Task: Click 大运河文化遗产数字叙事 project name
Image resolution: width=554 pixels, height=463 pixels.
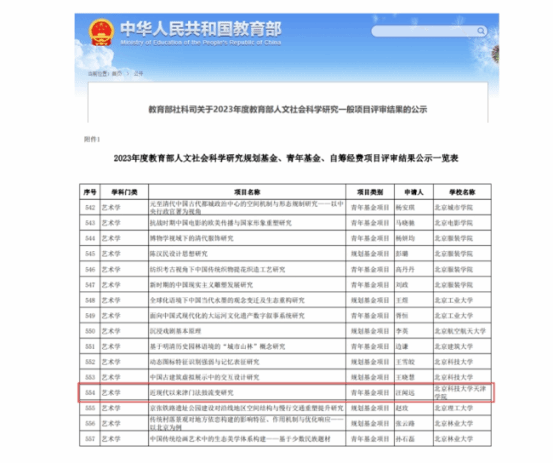Action: tap(227, 316)
